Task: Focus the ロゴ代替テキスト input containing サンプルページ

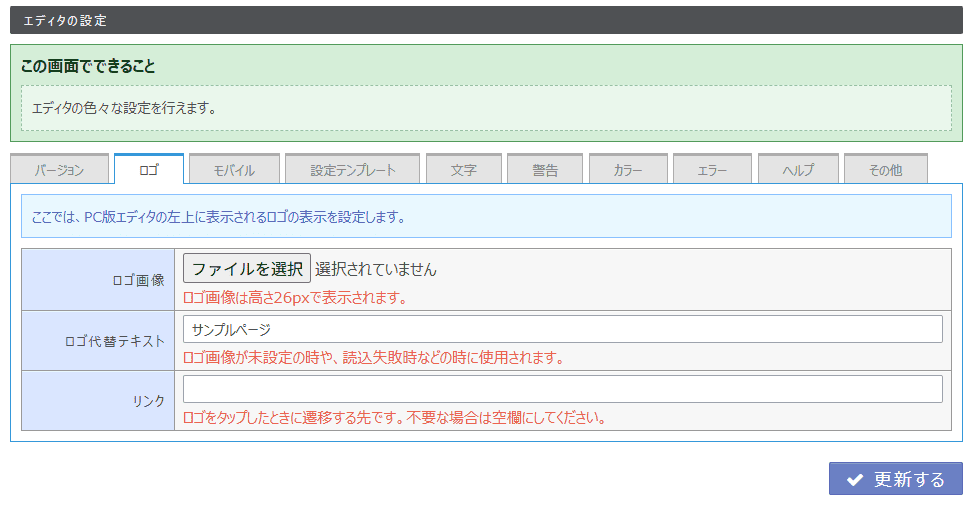Action: coord(562,329)
